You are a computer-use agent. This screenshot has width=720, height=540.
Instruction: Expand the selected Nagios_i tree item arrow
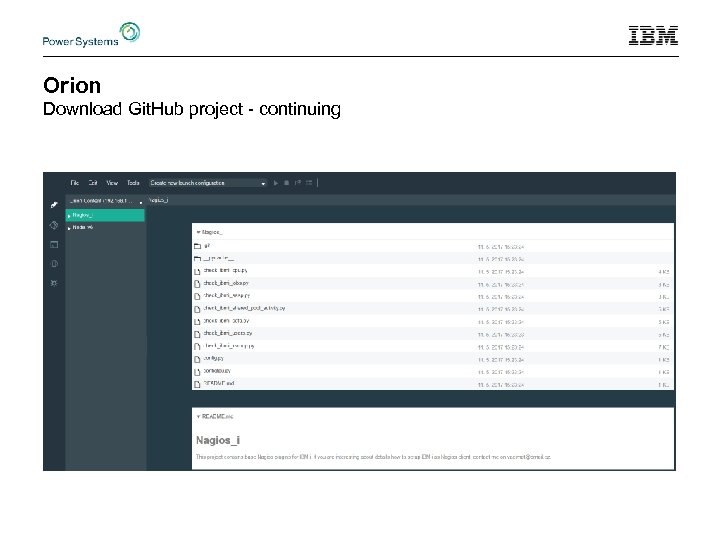(69, 215)
